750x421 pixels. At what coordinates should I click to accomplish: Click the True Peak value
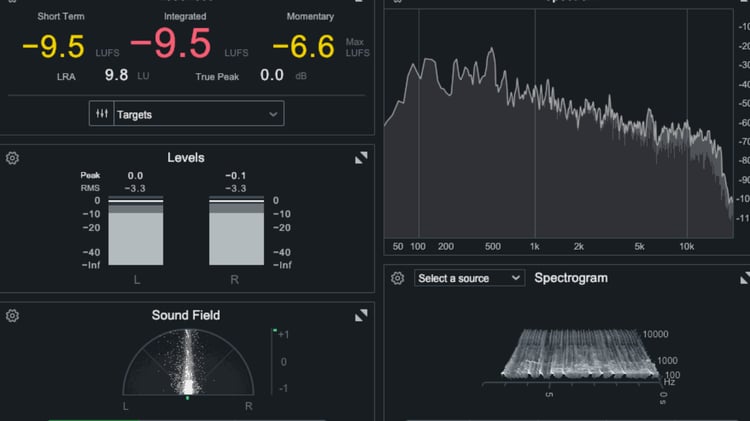[272, 75]
